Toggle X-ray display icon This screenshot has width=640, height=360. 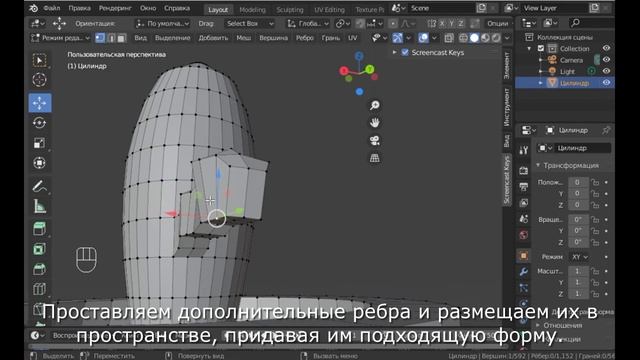449,38
